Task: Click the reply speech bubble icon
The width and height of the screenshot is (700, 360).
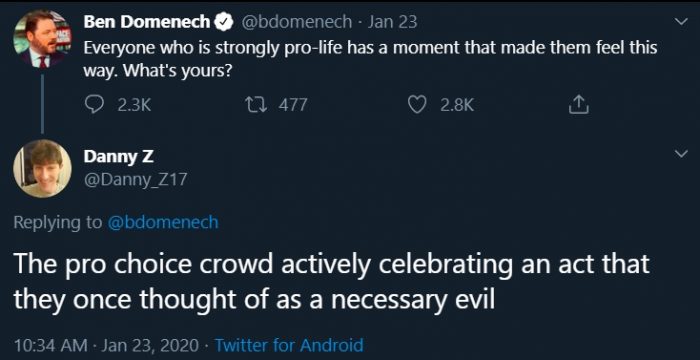Action: 93,105
